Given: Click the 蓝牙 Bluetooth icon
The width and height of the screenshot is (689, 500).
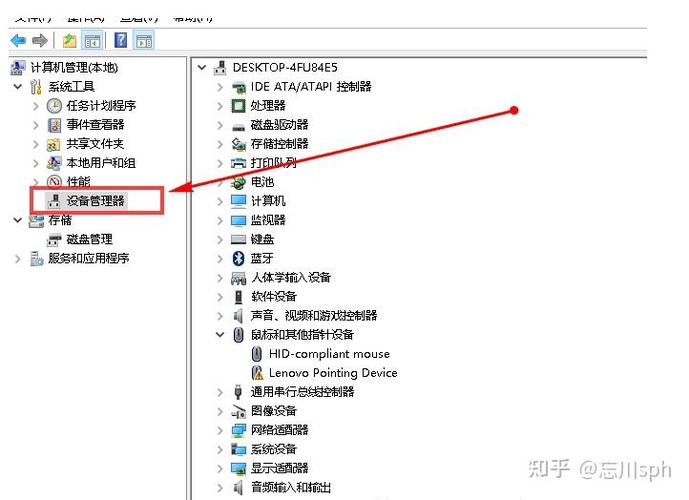Looking at the screenshot, I should (x=238, y=258).
